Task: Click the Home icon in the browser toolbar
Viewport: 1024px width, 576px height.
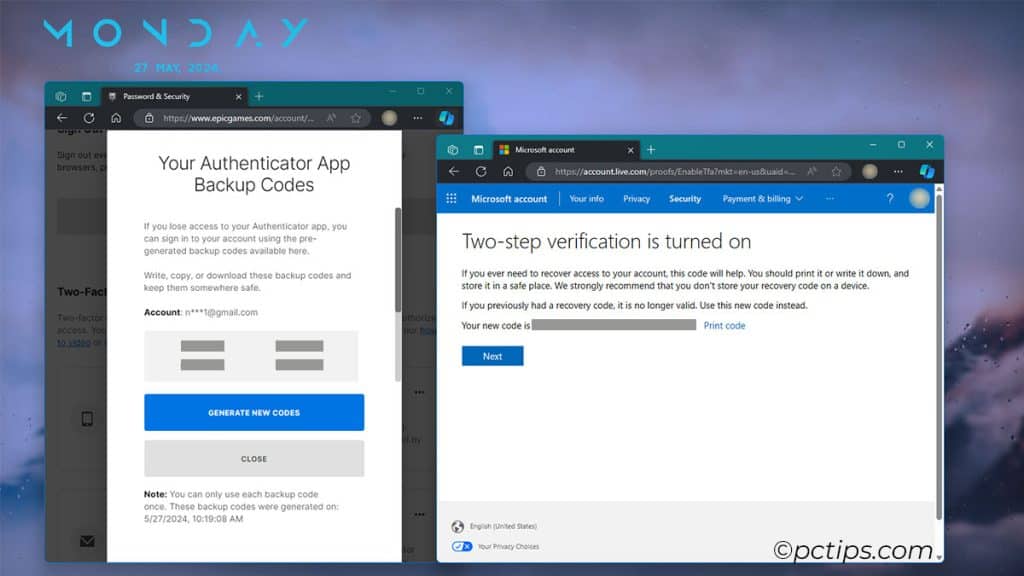Action: [507, 170]
